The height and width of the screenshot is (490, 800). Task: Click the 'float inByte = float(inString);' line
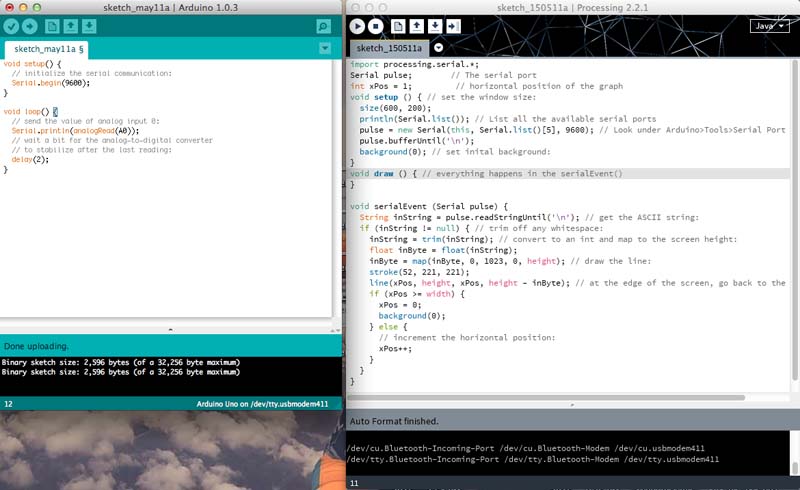click(443, 250)
